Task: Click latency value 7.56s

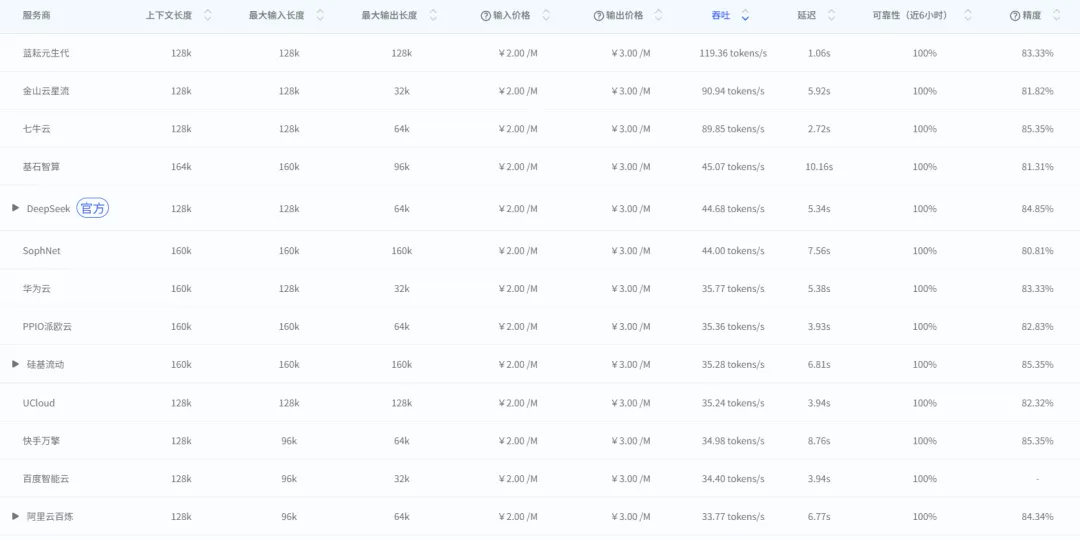Action: coord(819,251)
